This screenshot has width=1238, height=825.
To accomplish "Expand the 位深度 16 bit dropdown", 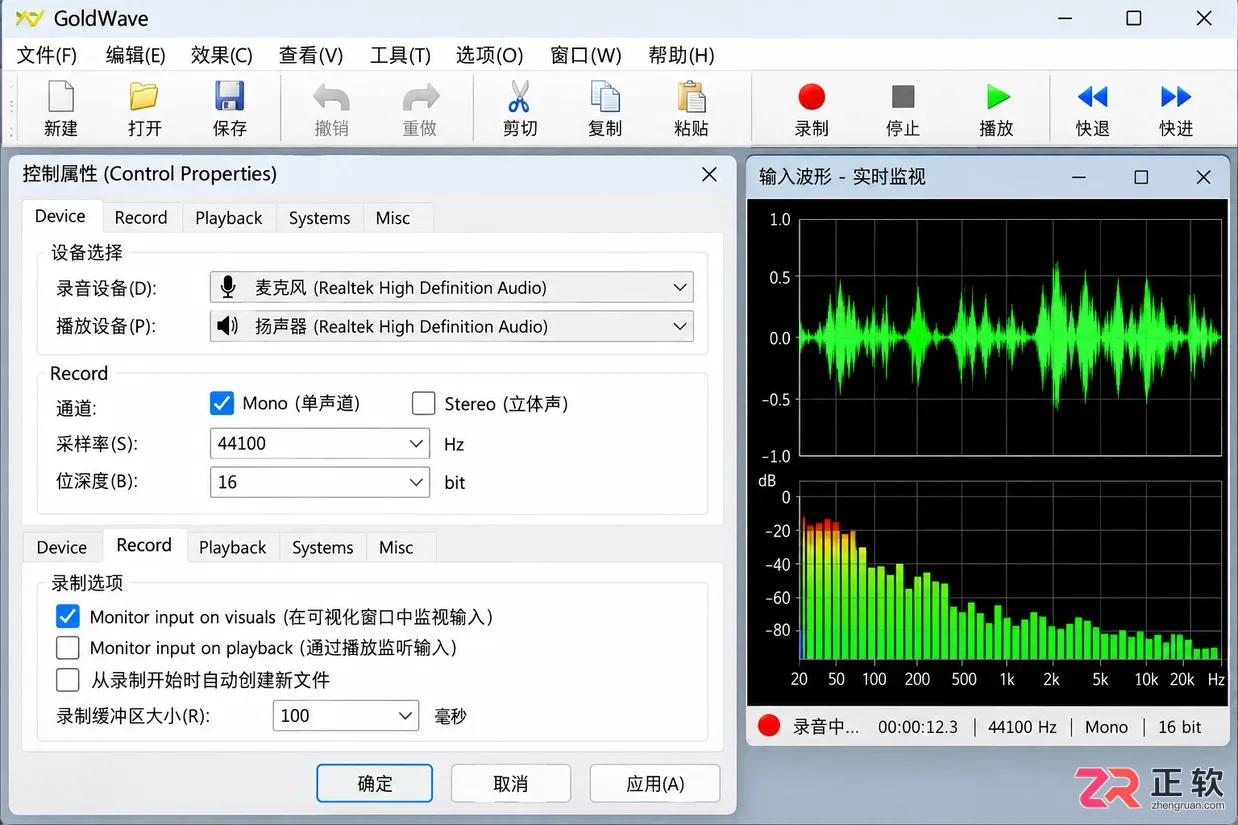I will tap(320, 482).
